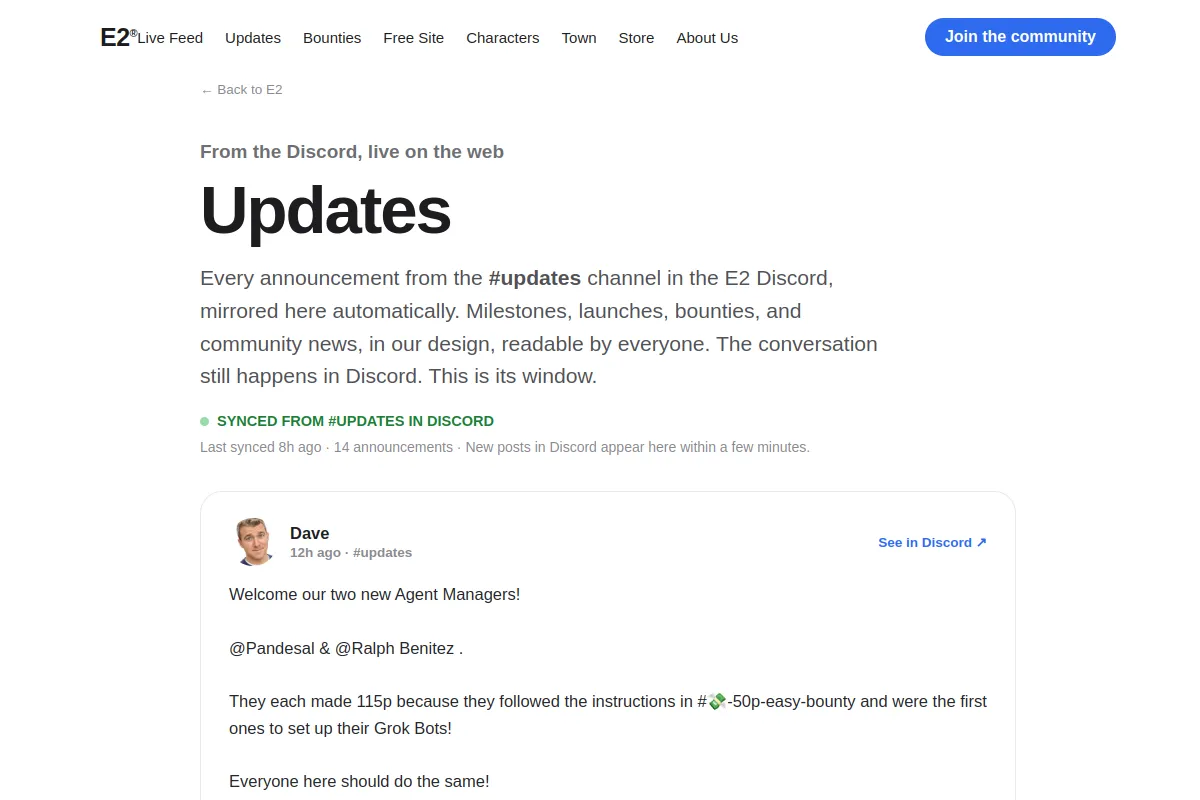Click the SYNCED FROM #UPDATES IN DISCORD label

coord(355,422)
